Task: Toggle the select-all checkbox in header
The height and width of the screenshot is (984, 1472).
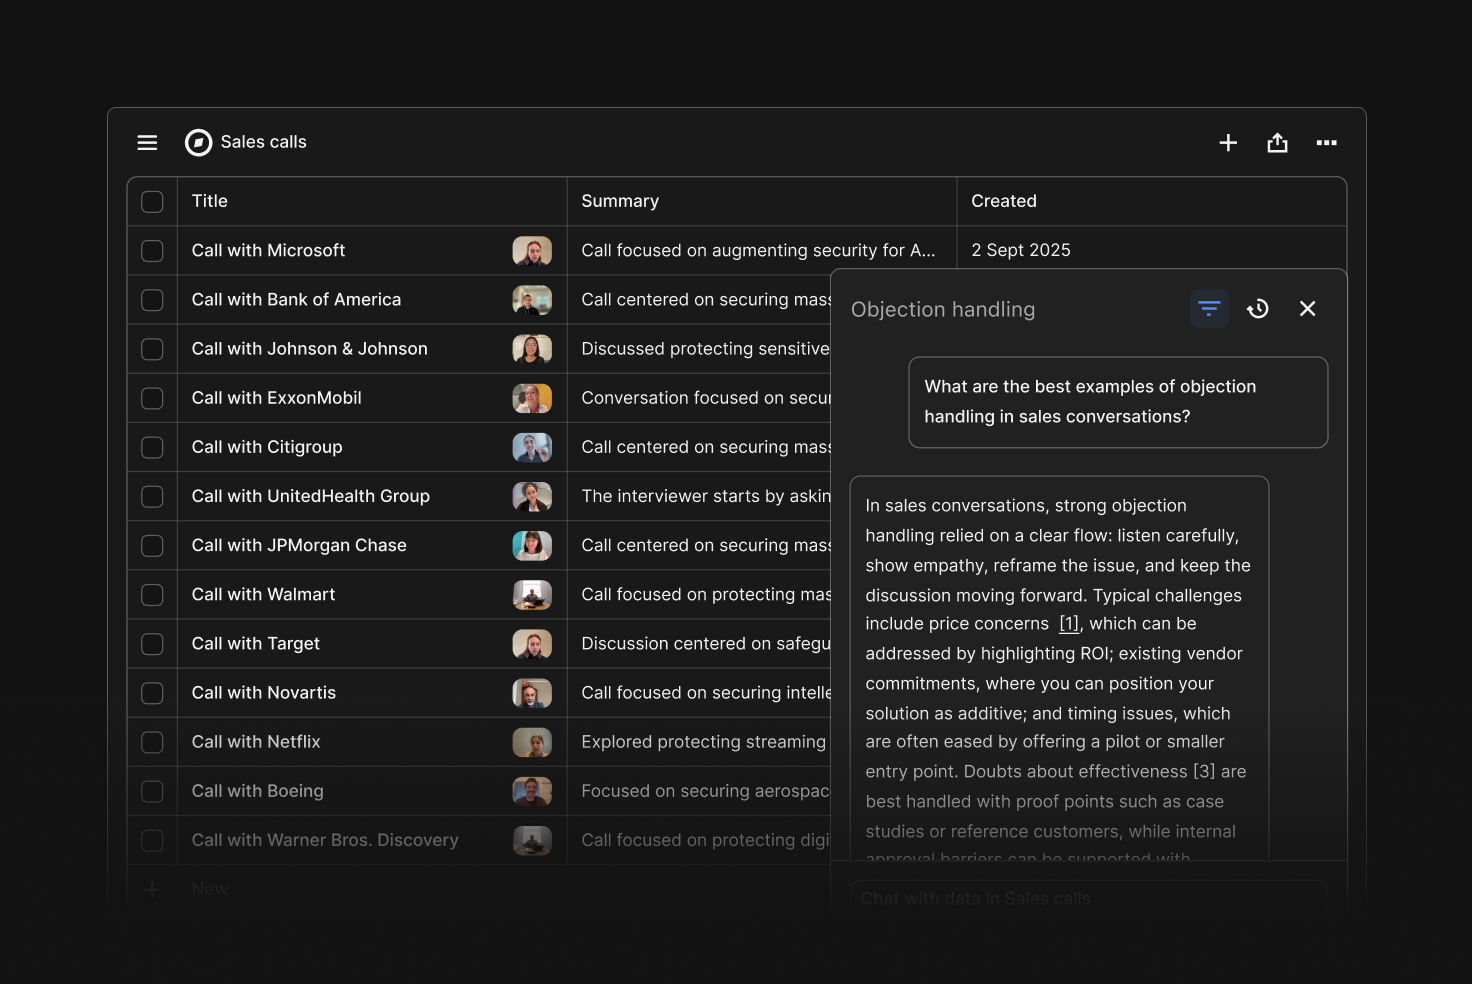Action: 152,202
